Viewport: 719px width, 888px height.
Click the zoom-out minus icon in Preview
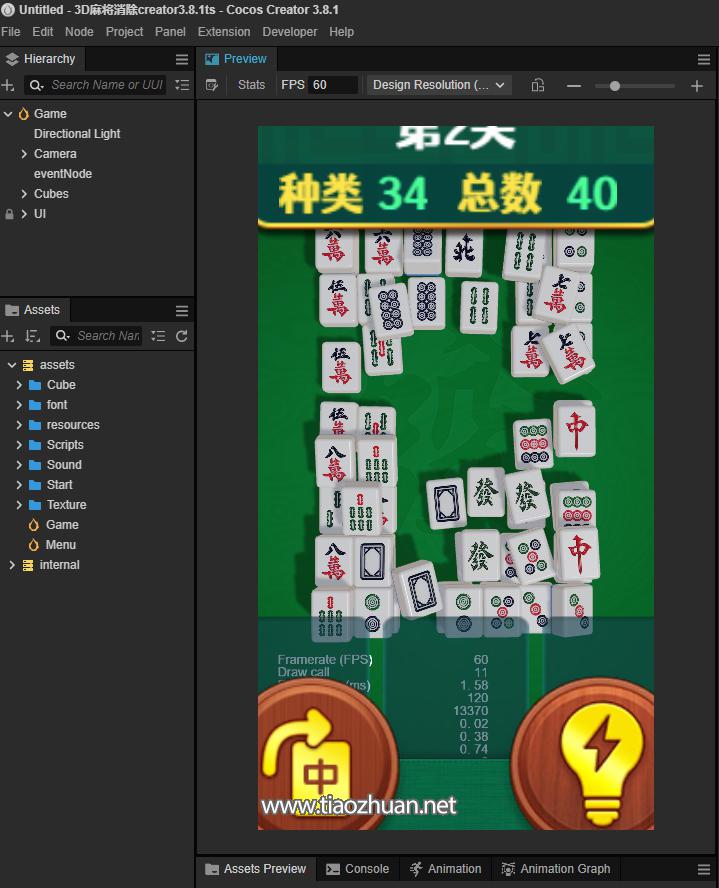click(x=574, y=86)
